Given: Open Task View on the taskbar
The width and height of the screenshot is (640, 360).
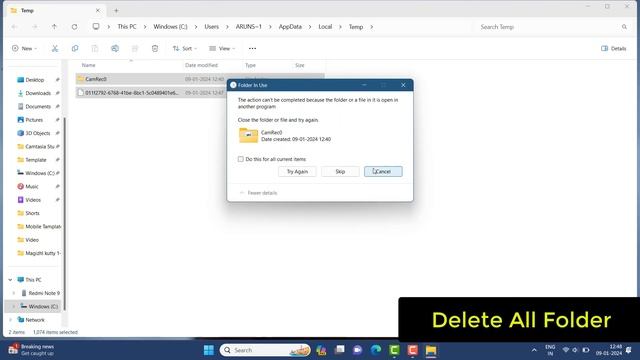Looking at the screenshot, I should pyautogui.click(x=339, y=350).
